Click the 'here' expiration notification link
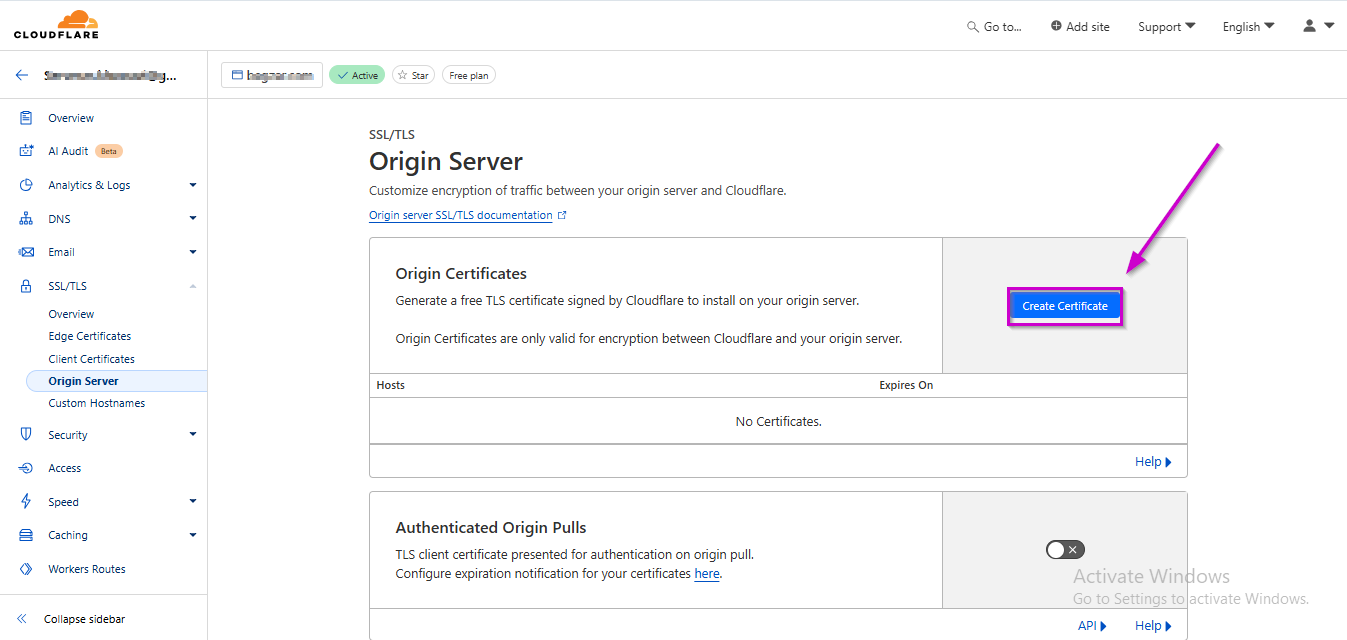The image size is (1347, 640). 706,574
